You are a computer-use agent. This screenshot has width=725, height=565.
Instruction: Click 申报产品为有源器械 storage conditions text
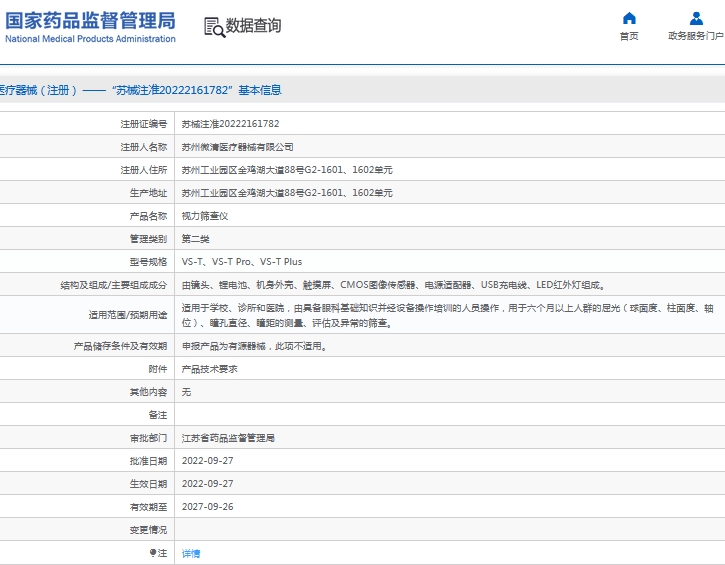255,346
